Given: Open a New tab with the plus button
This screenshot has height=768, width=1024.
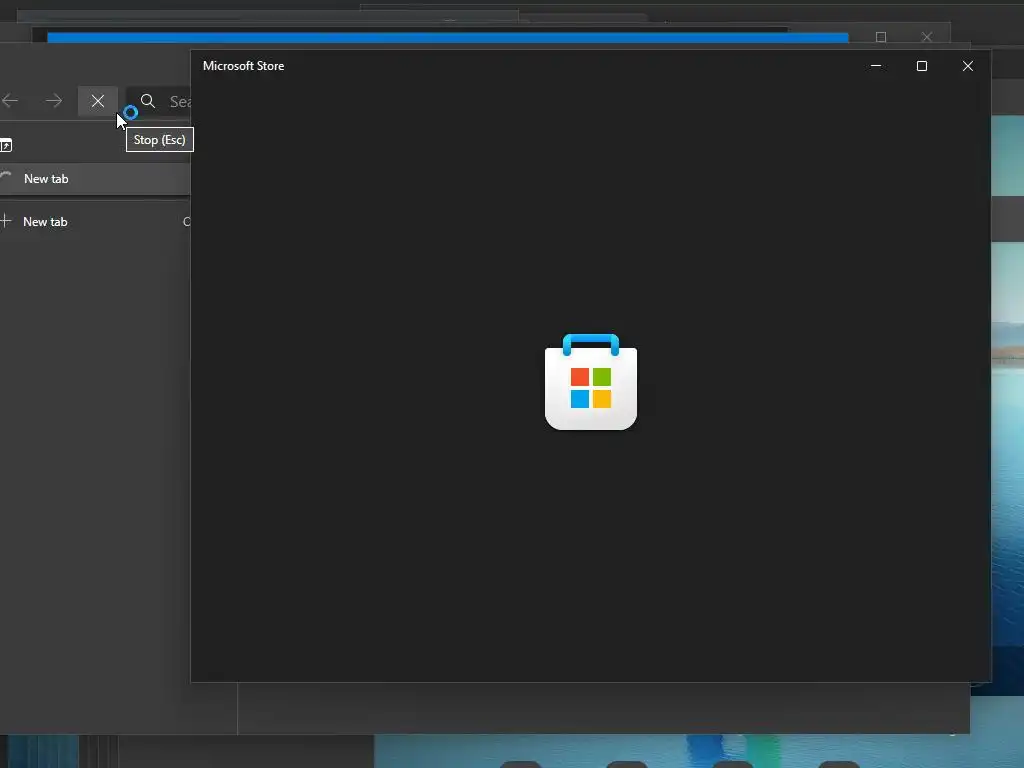Looking at the screenshot, I should pyautogui.click(x=95, y=221).
